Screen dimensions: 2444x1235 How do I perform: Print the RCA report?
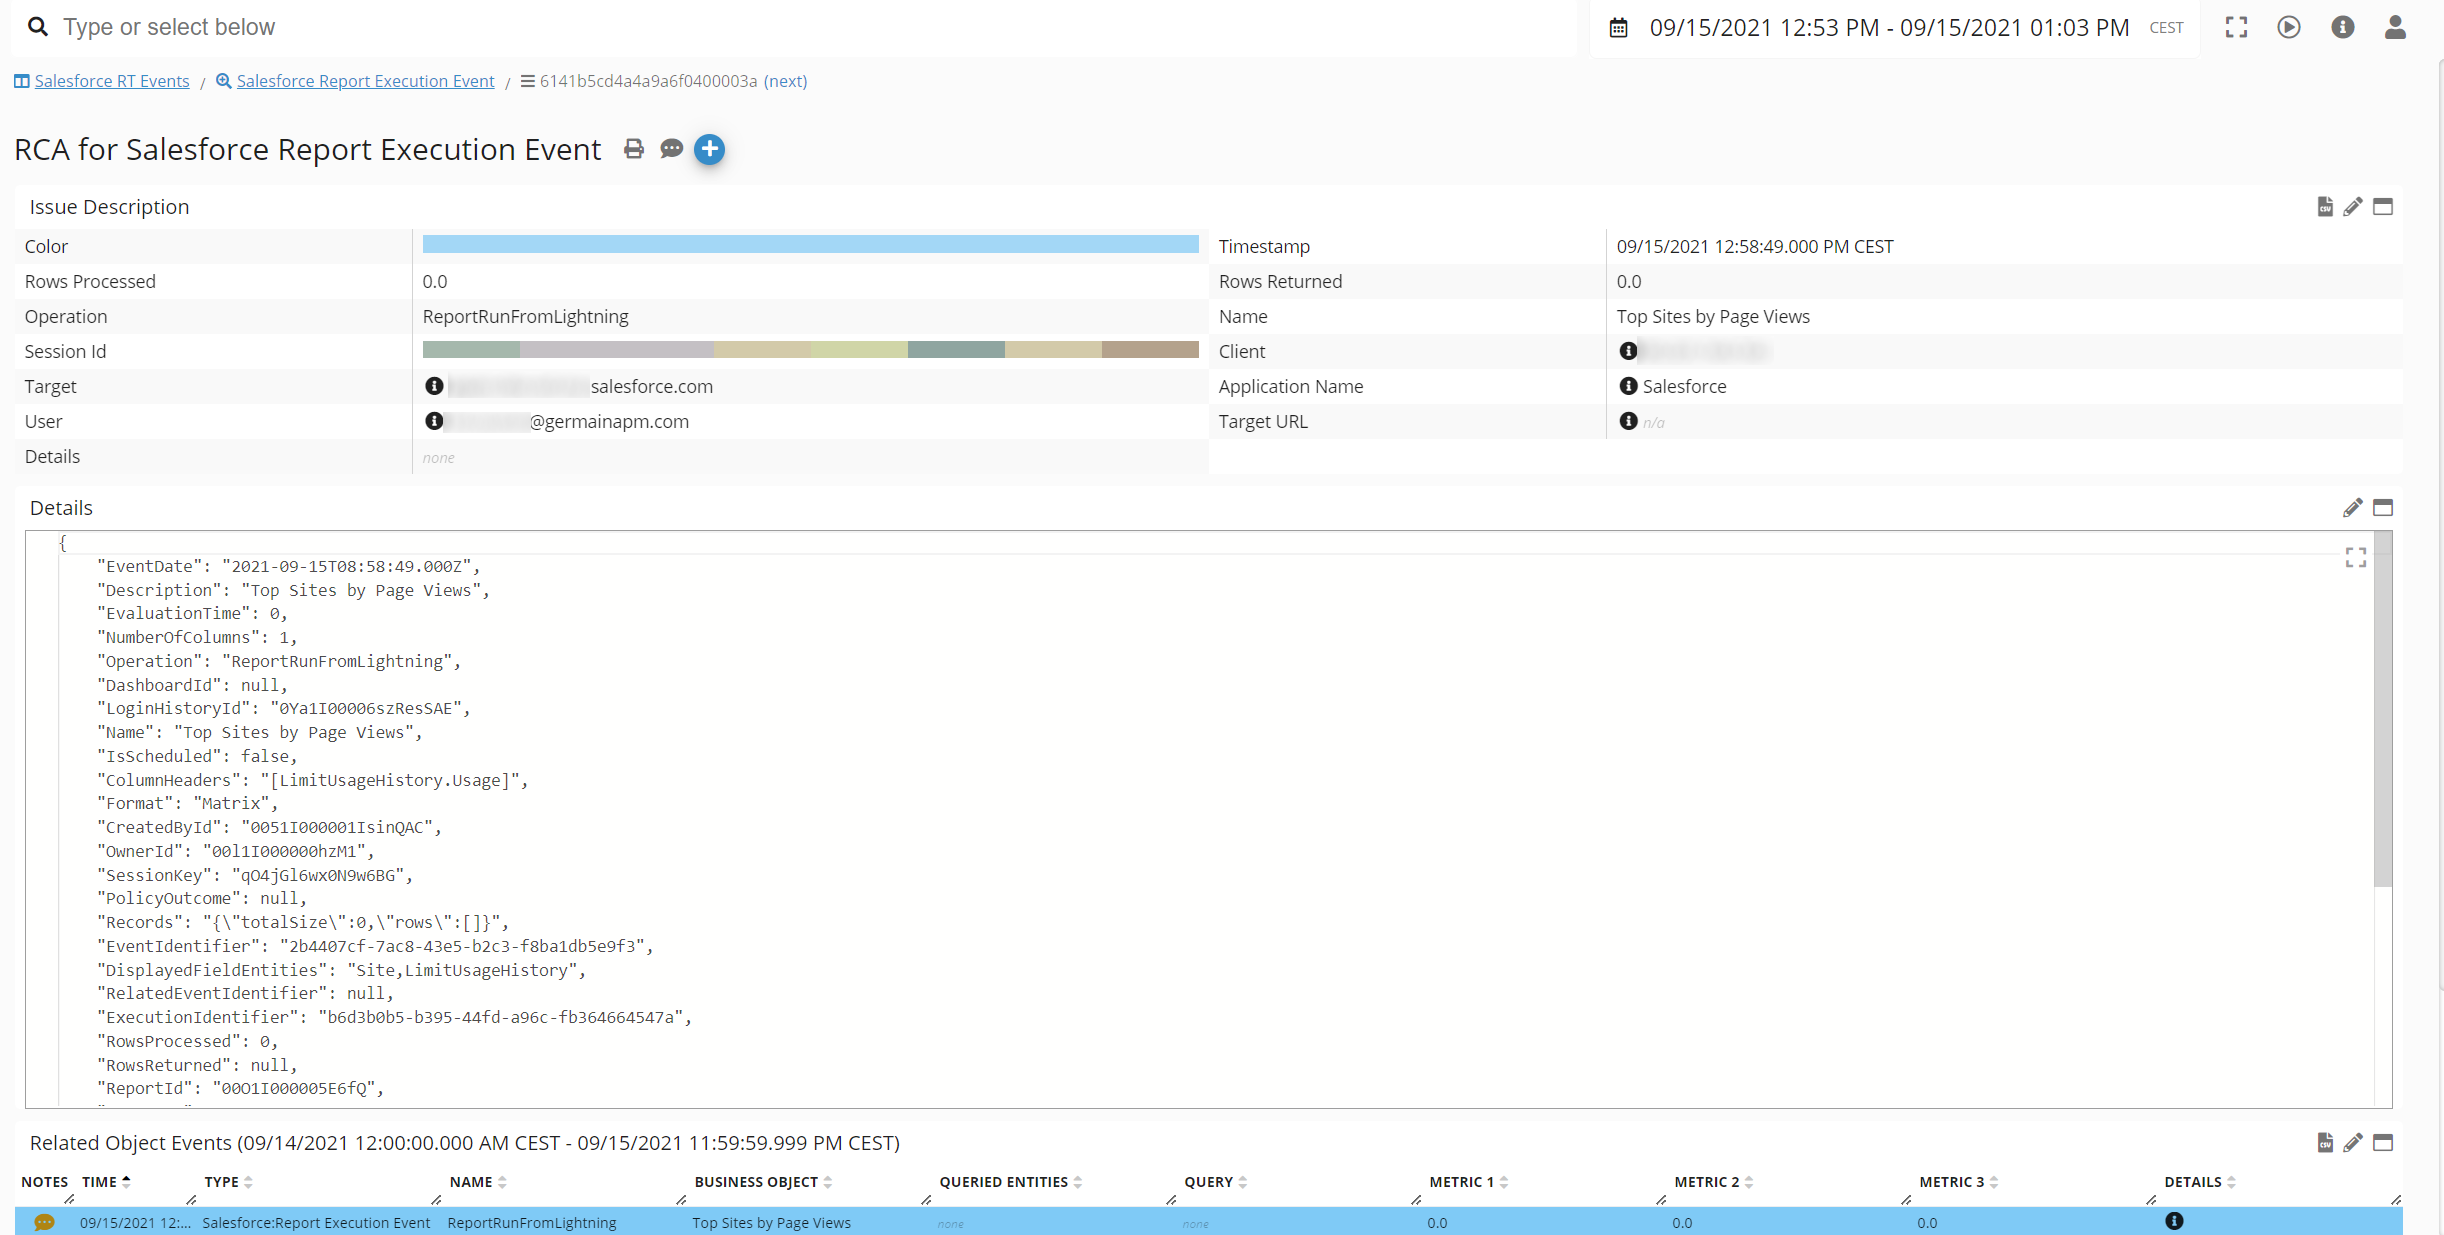633,148
